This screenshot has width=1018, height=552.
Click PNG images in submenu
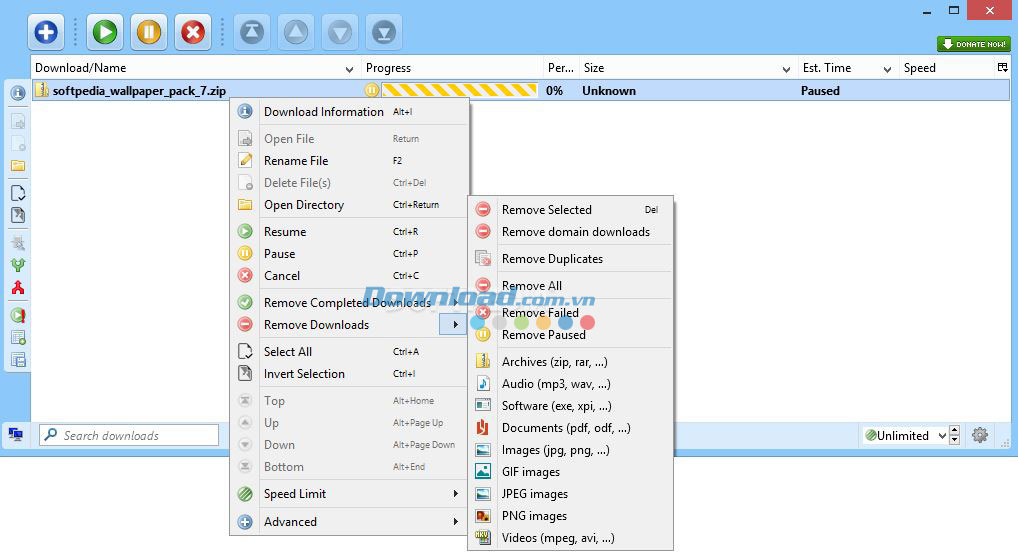tap(571, 516)
